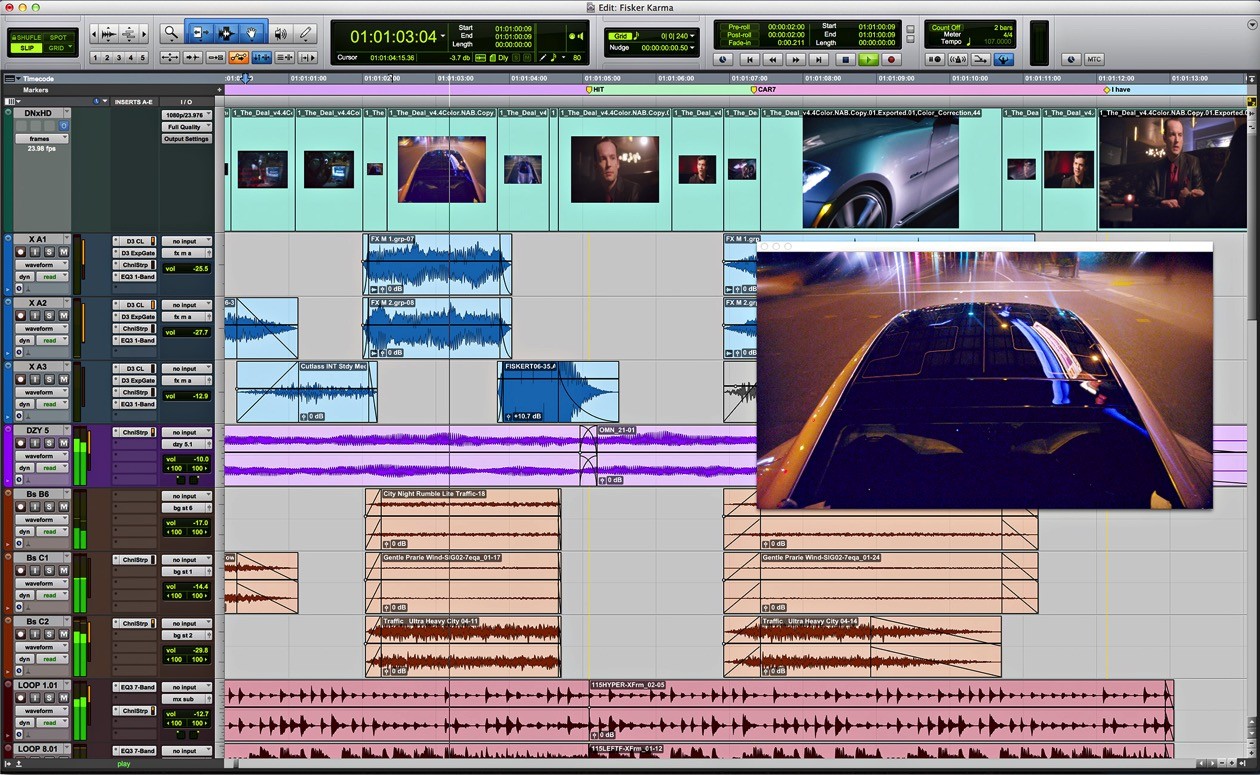The height and width of the screenshot is (775, 1260).
Task: Open the read automation mode selector on X A1
Action: (x=52, y=276)
